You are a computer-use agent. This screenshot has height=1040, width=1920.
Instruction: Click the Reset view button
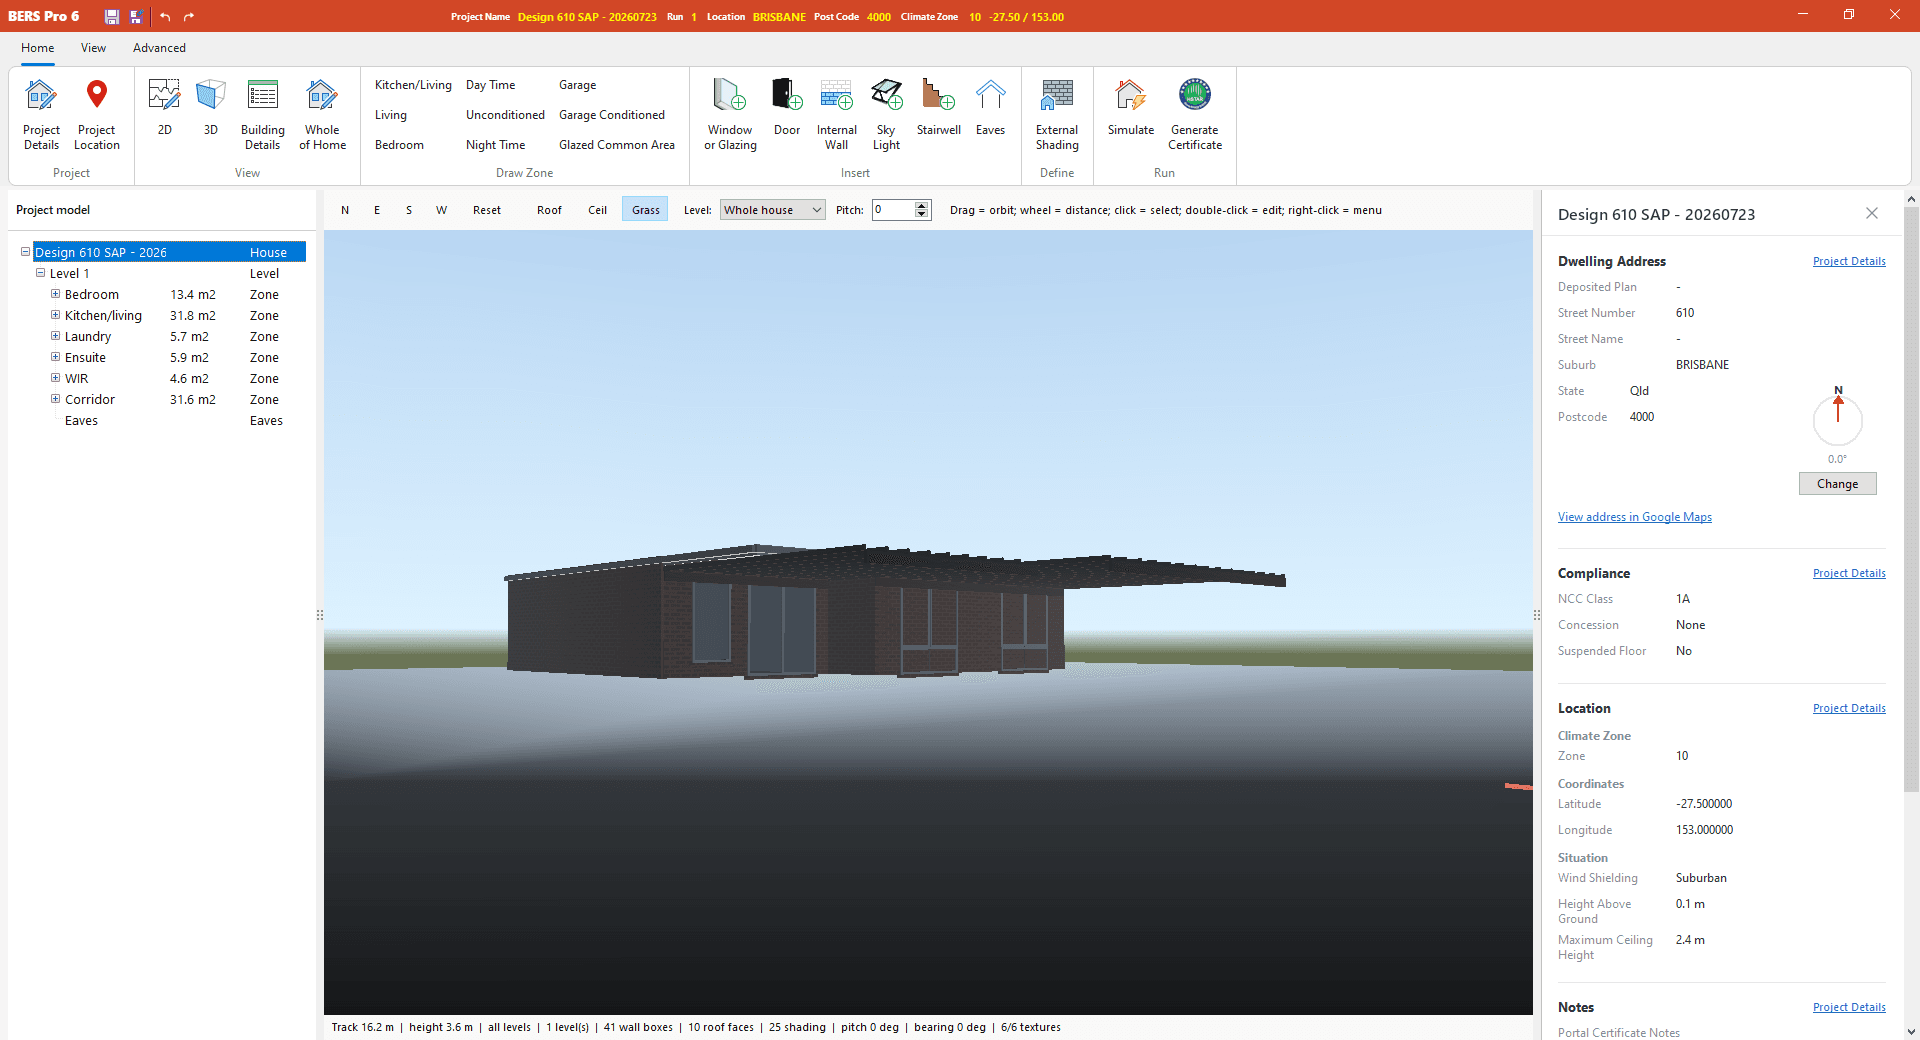click(487, 210)
